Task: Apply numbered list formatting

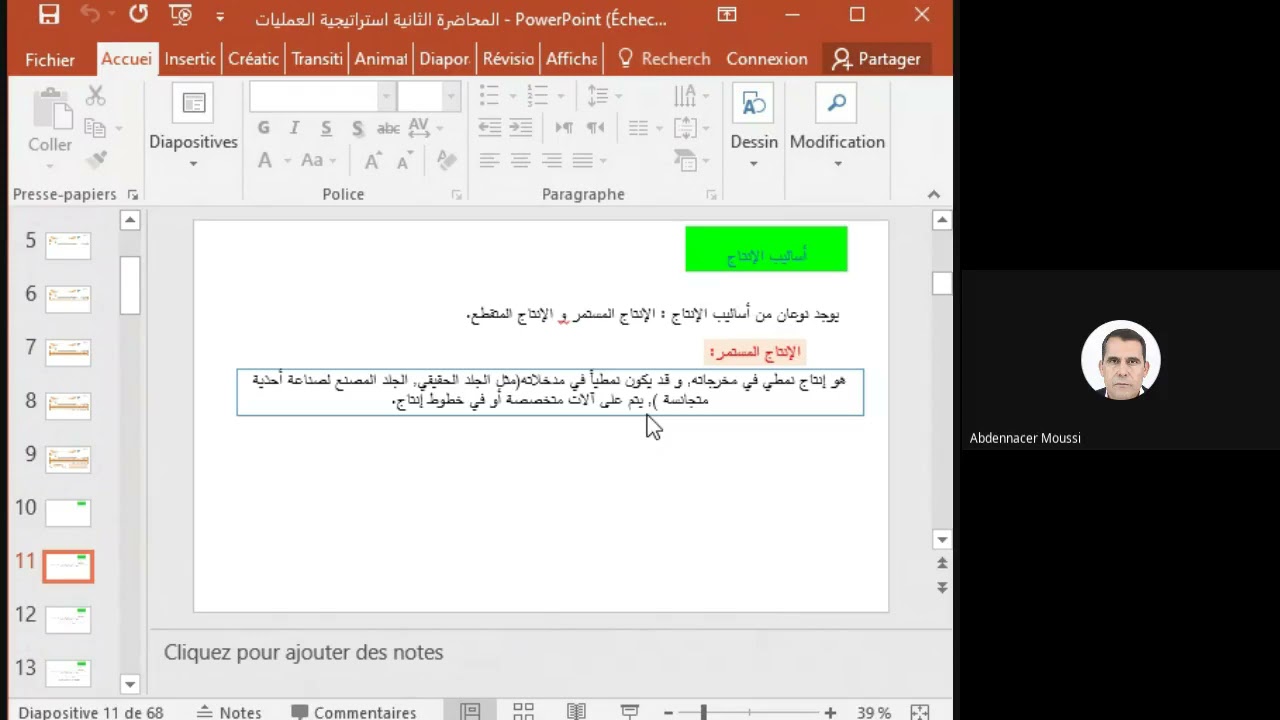Action: pyautogui.click(x=538, y=96)
